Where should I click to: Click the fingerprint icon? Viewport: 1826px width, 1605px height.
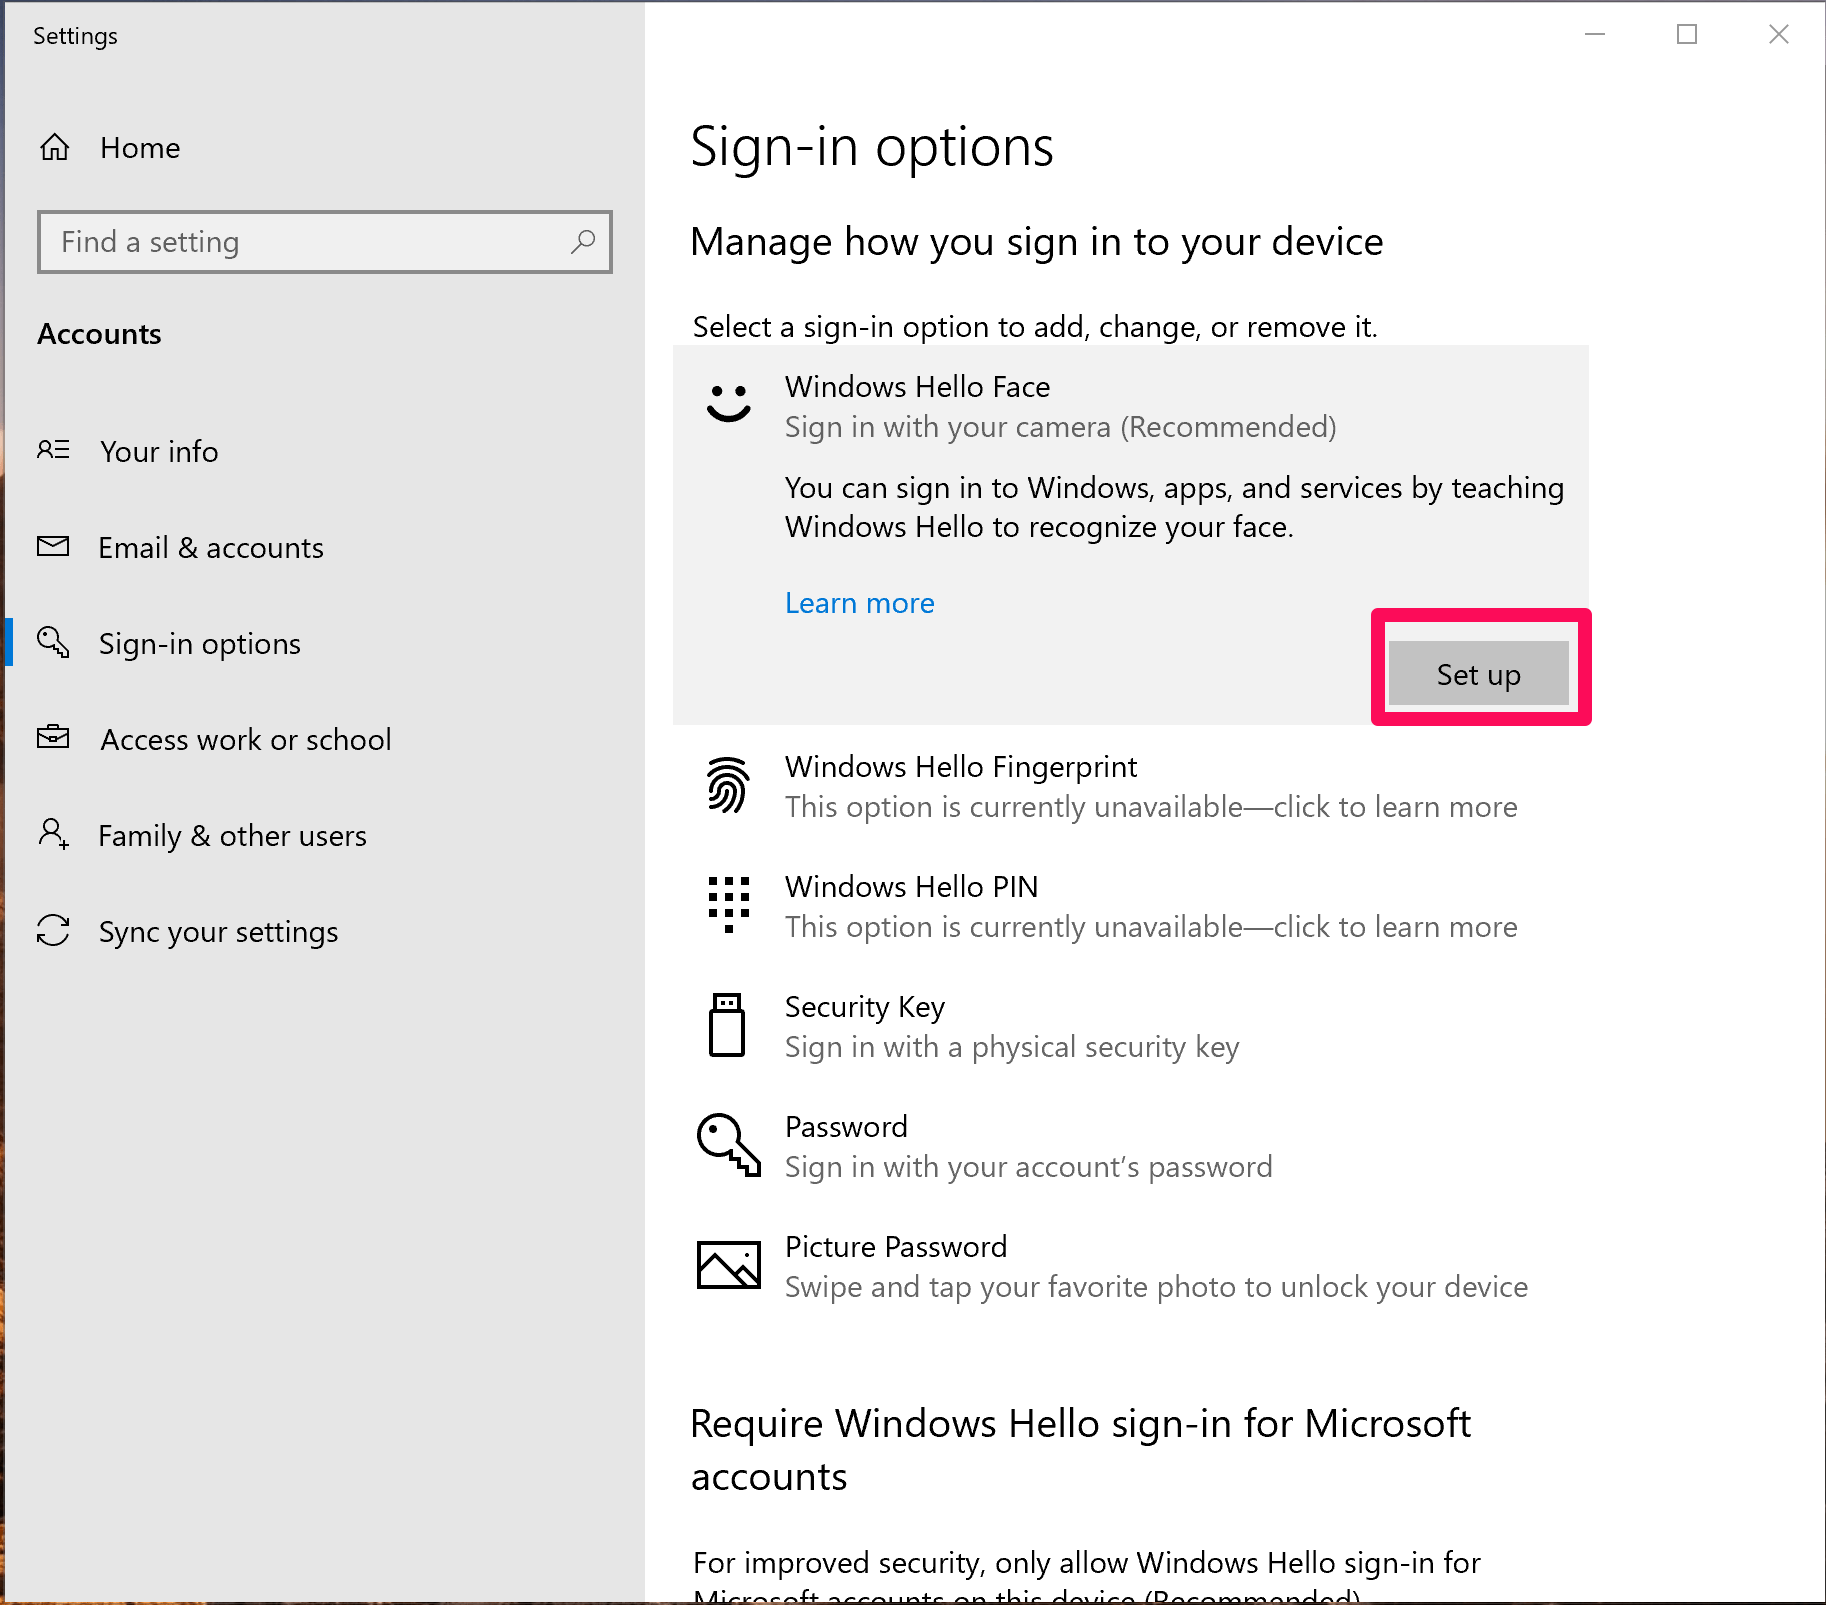click(x=728, y=785)
